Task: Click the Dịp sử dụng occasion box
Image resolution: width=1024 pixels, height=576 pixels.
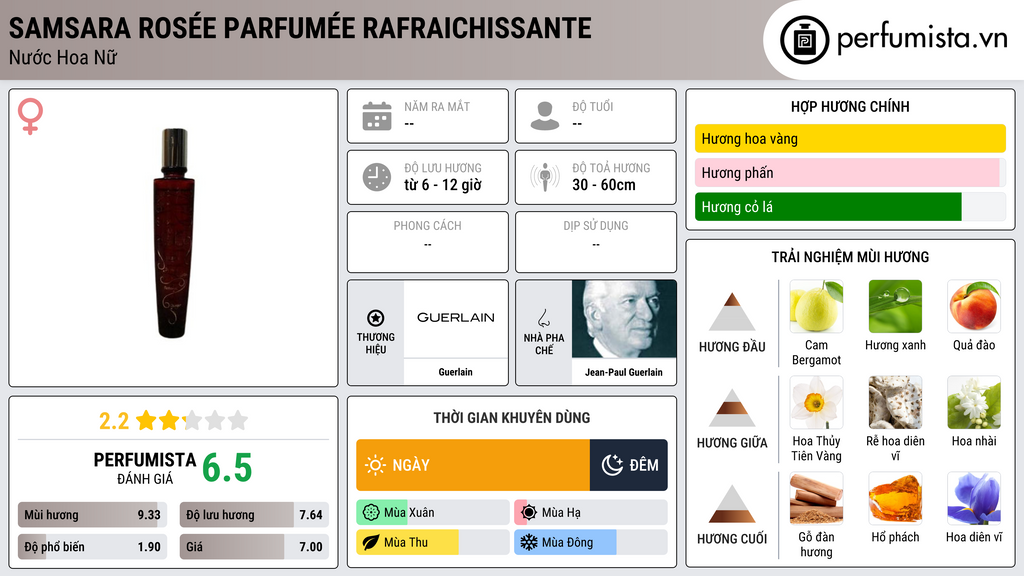Action: tap(596, 242)
